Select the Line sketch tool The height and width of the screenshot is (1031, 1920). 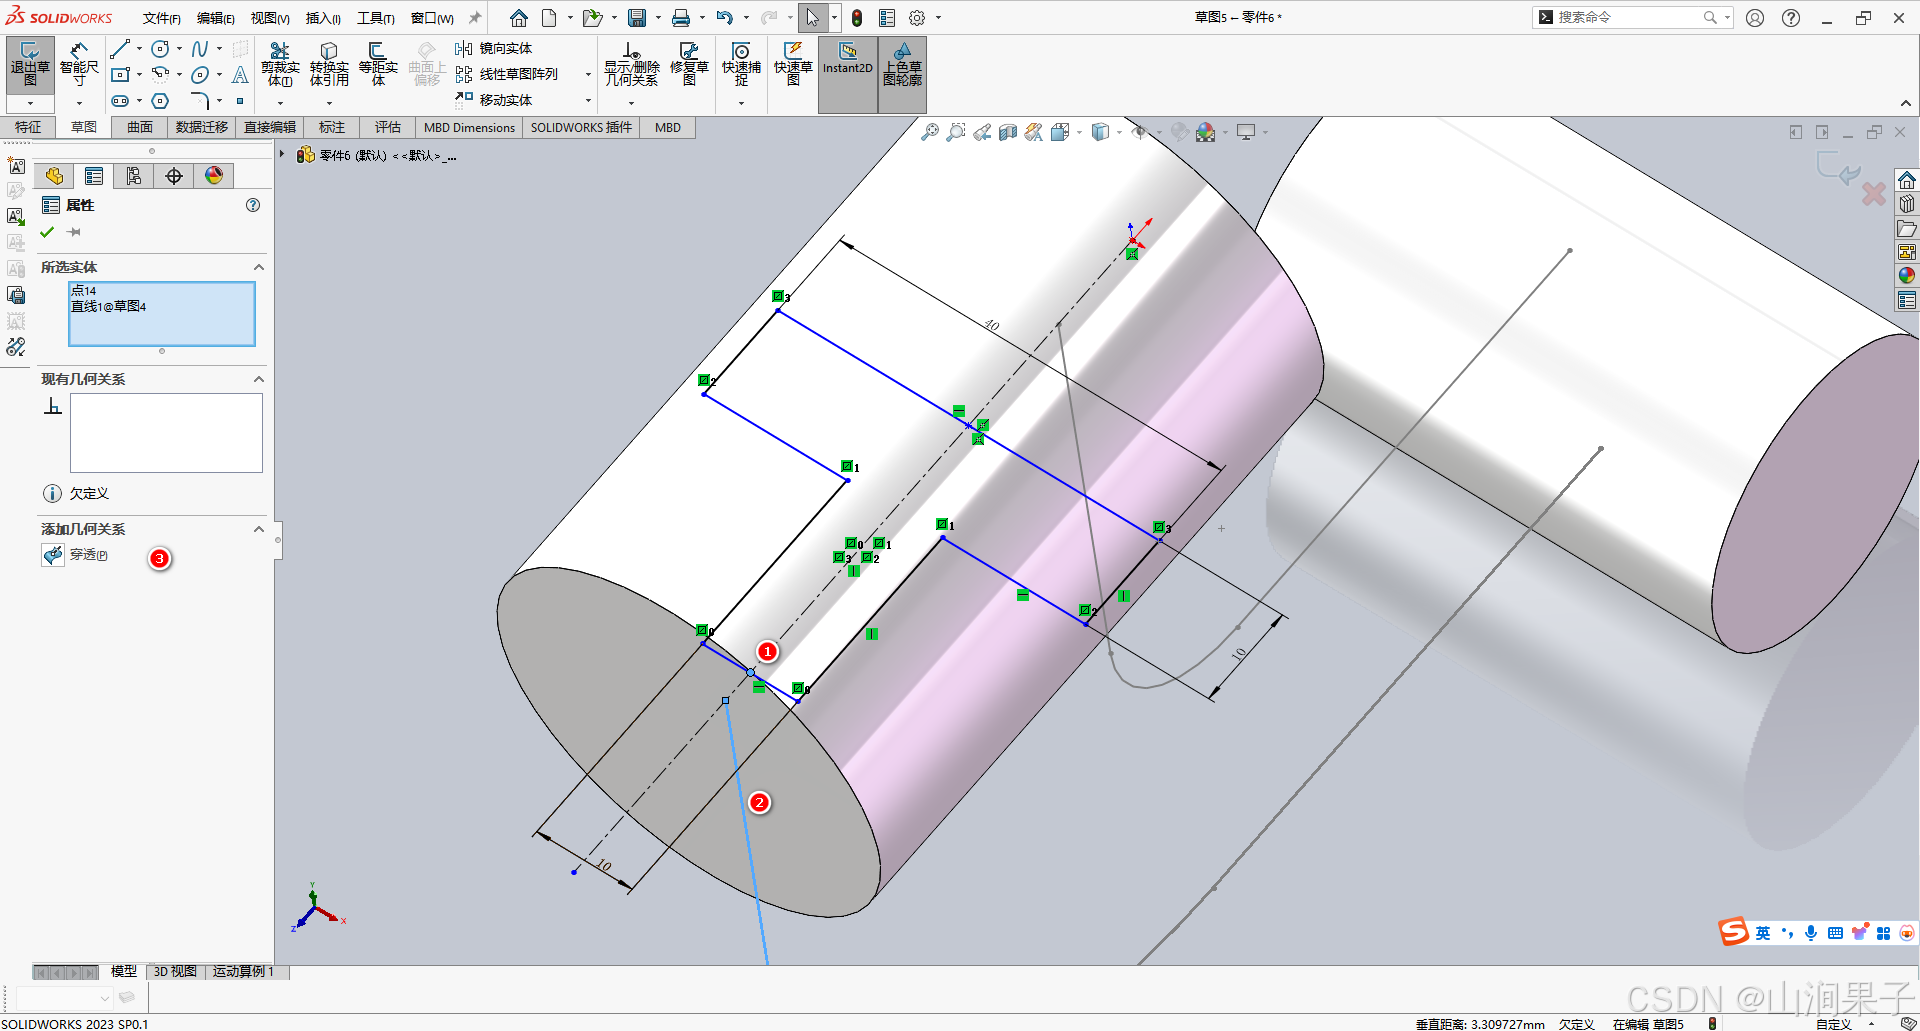coord(120,48)
